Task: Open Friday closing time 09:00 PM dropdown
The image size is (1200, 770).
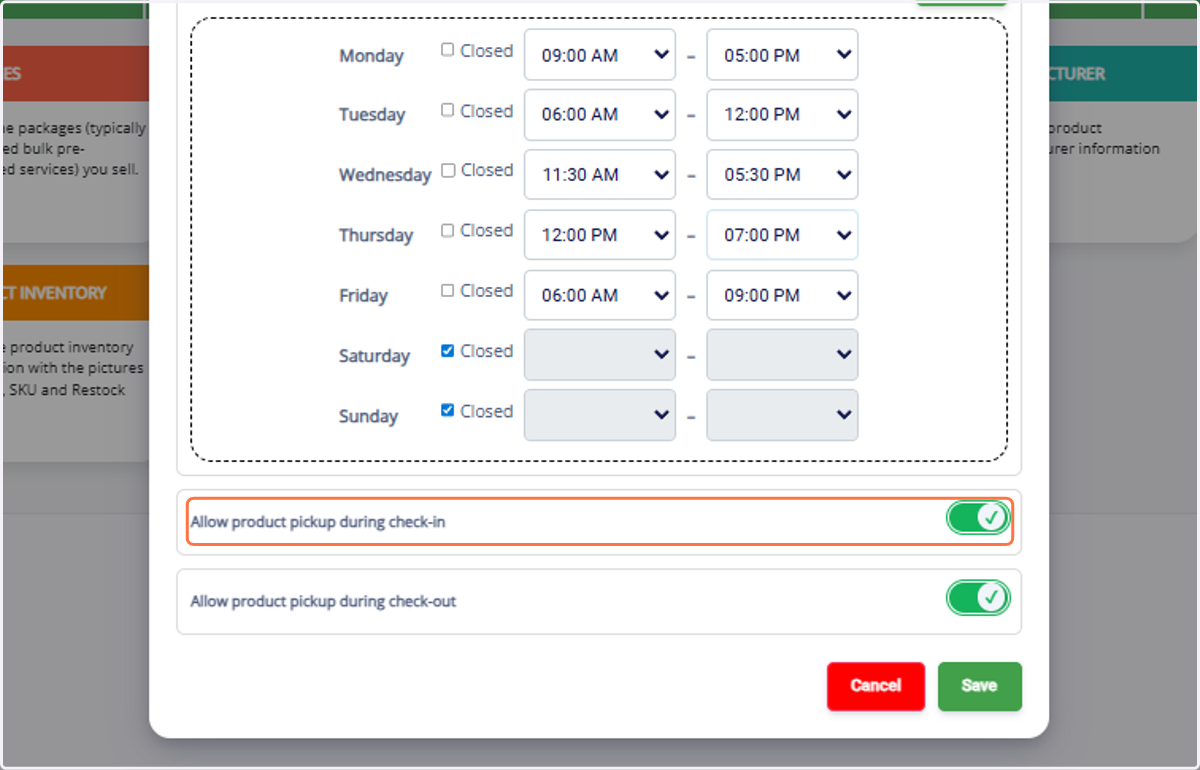Action: click(x=782, y=295)
